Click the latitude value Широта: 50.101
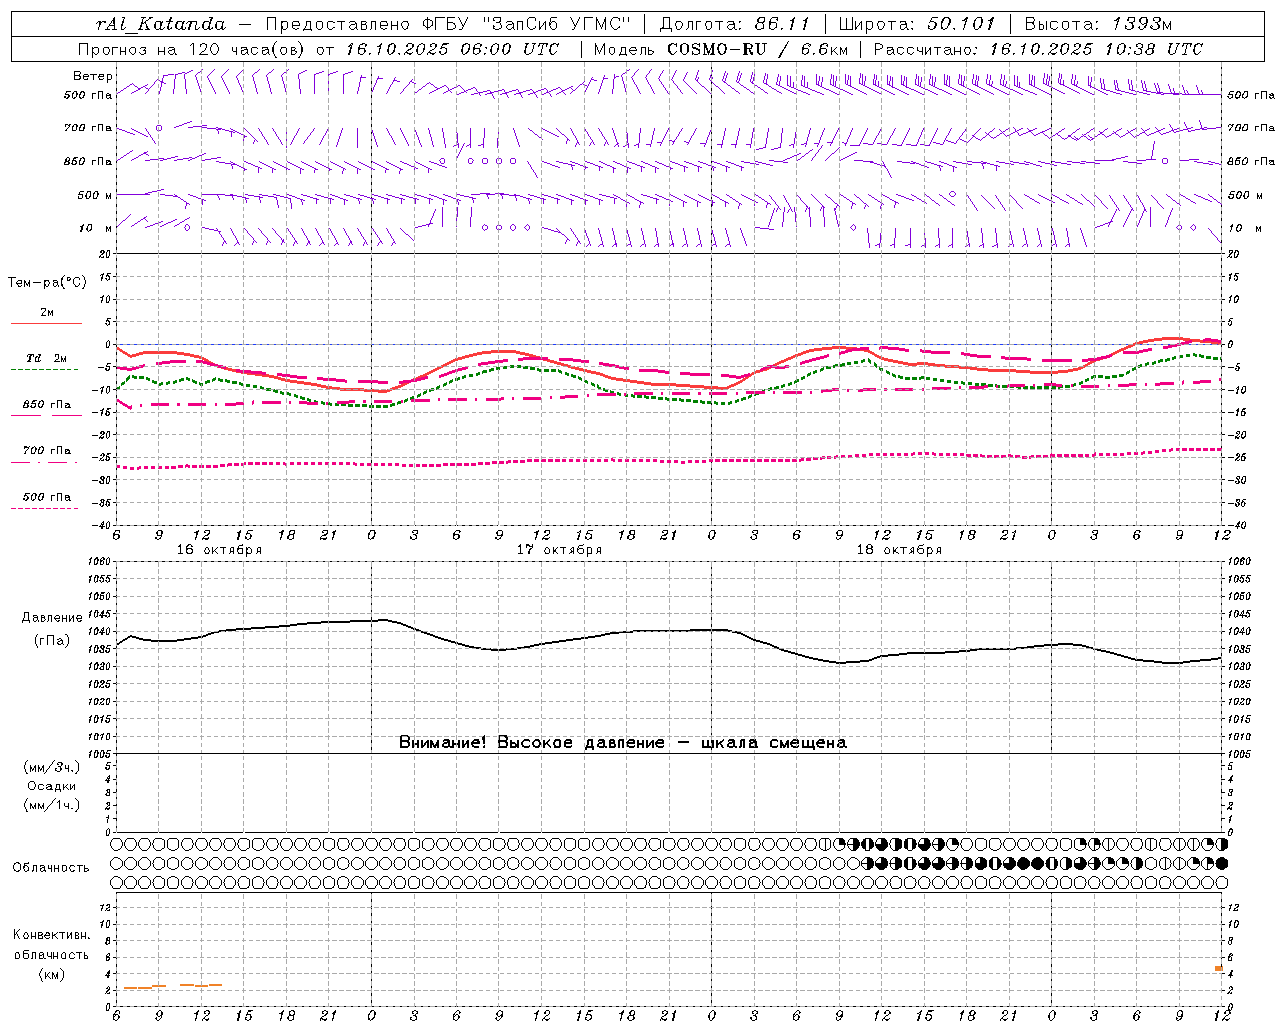 pyautogui.click(x=917, y=24)
